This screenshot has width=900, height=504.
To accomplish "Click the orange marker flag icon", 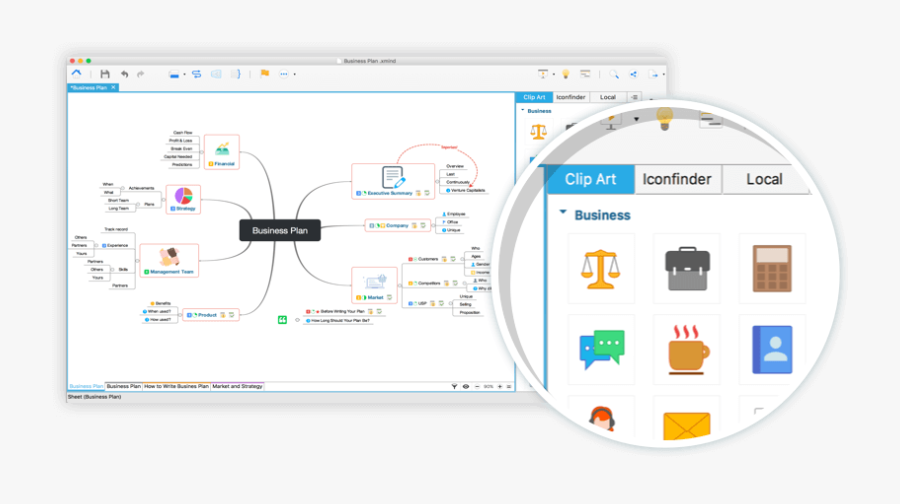I will 264,74.
